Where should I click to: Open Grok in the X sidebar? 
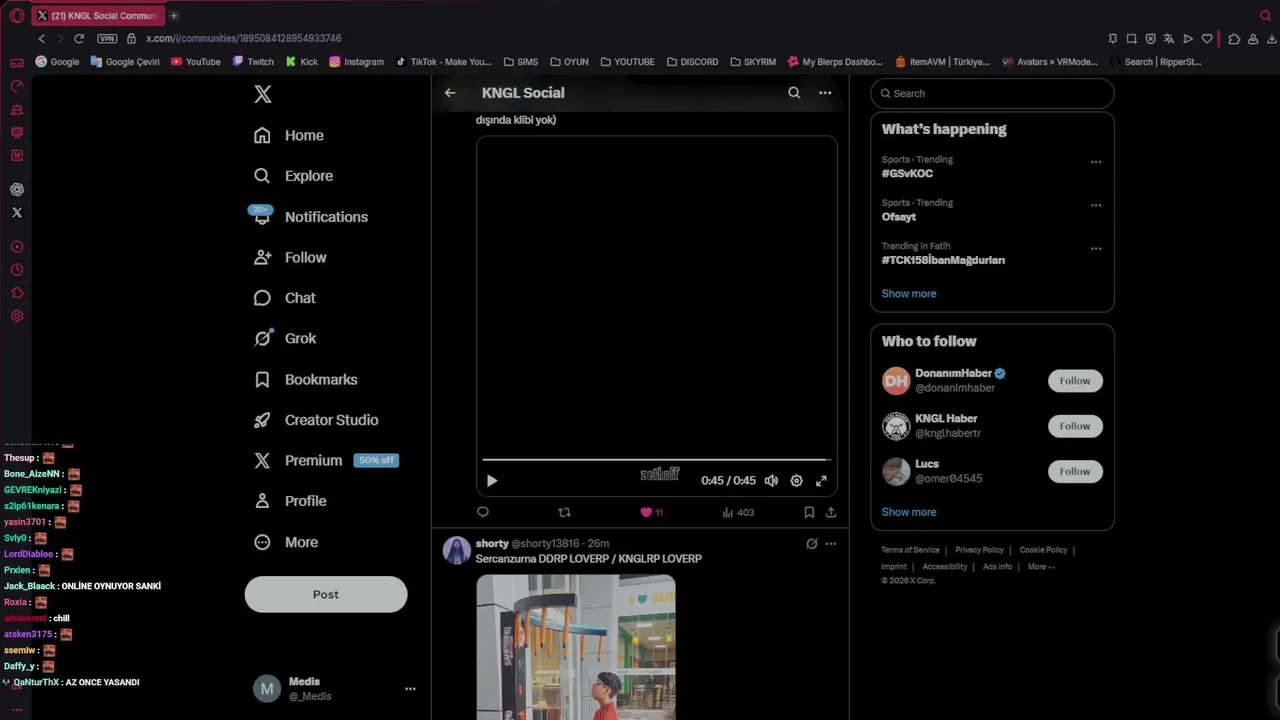tap(285, 338)
